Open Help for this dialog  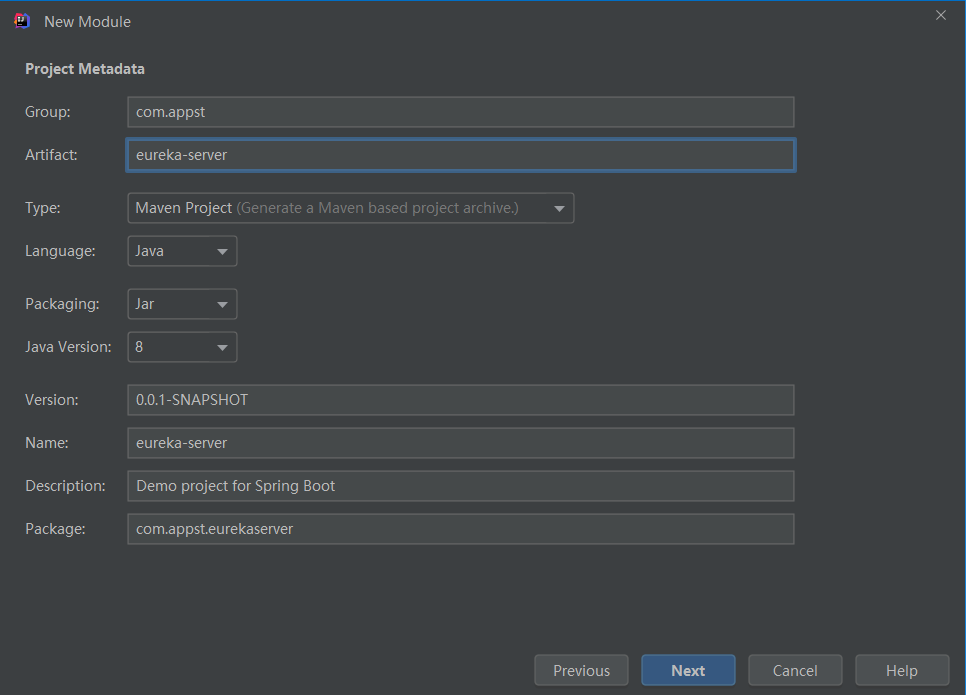(x=902, y=670)
